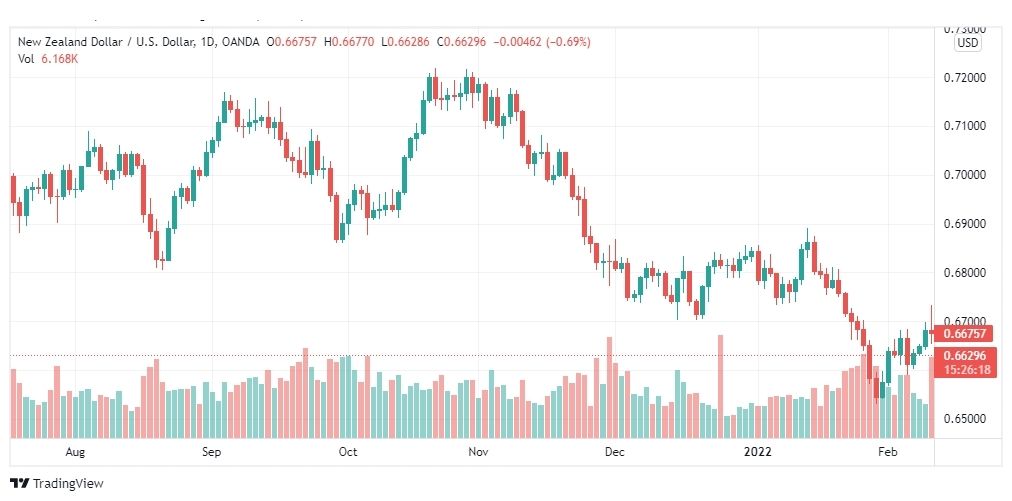Click the TradingView text link at bottom
The width and height of the screenshot is (1012, 501).
68,483
